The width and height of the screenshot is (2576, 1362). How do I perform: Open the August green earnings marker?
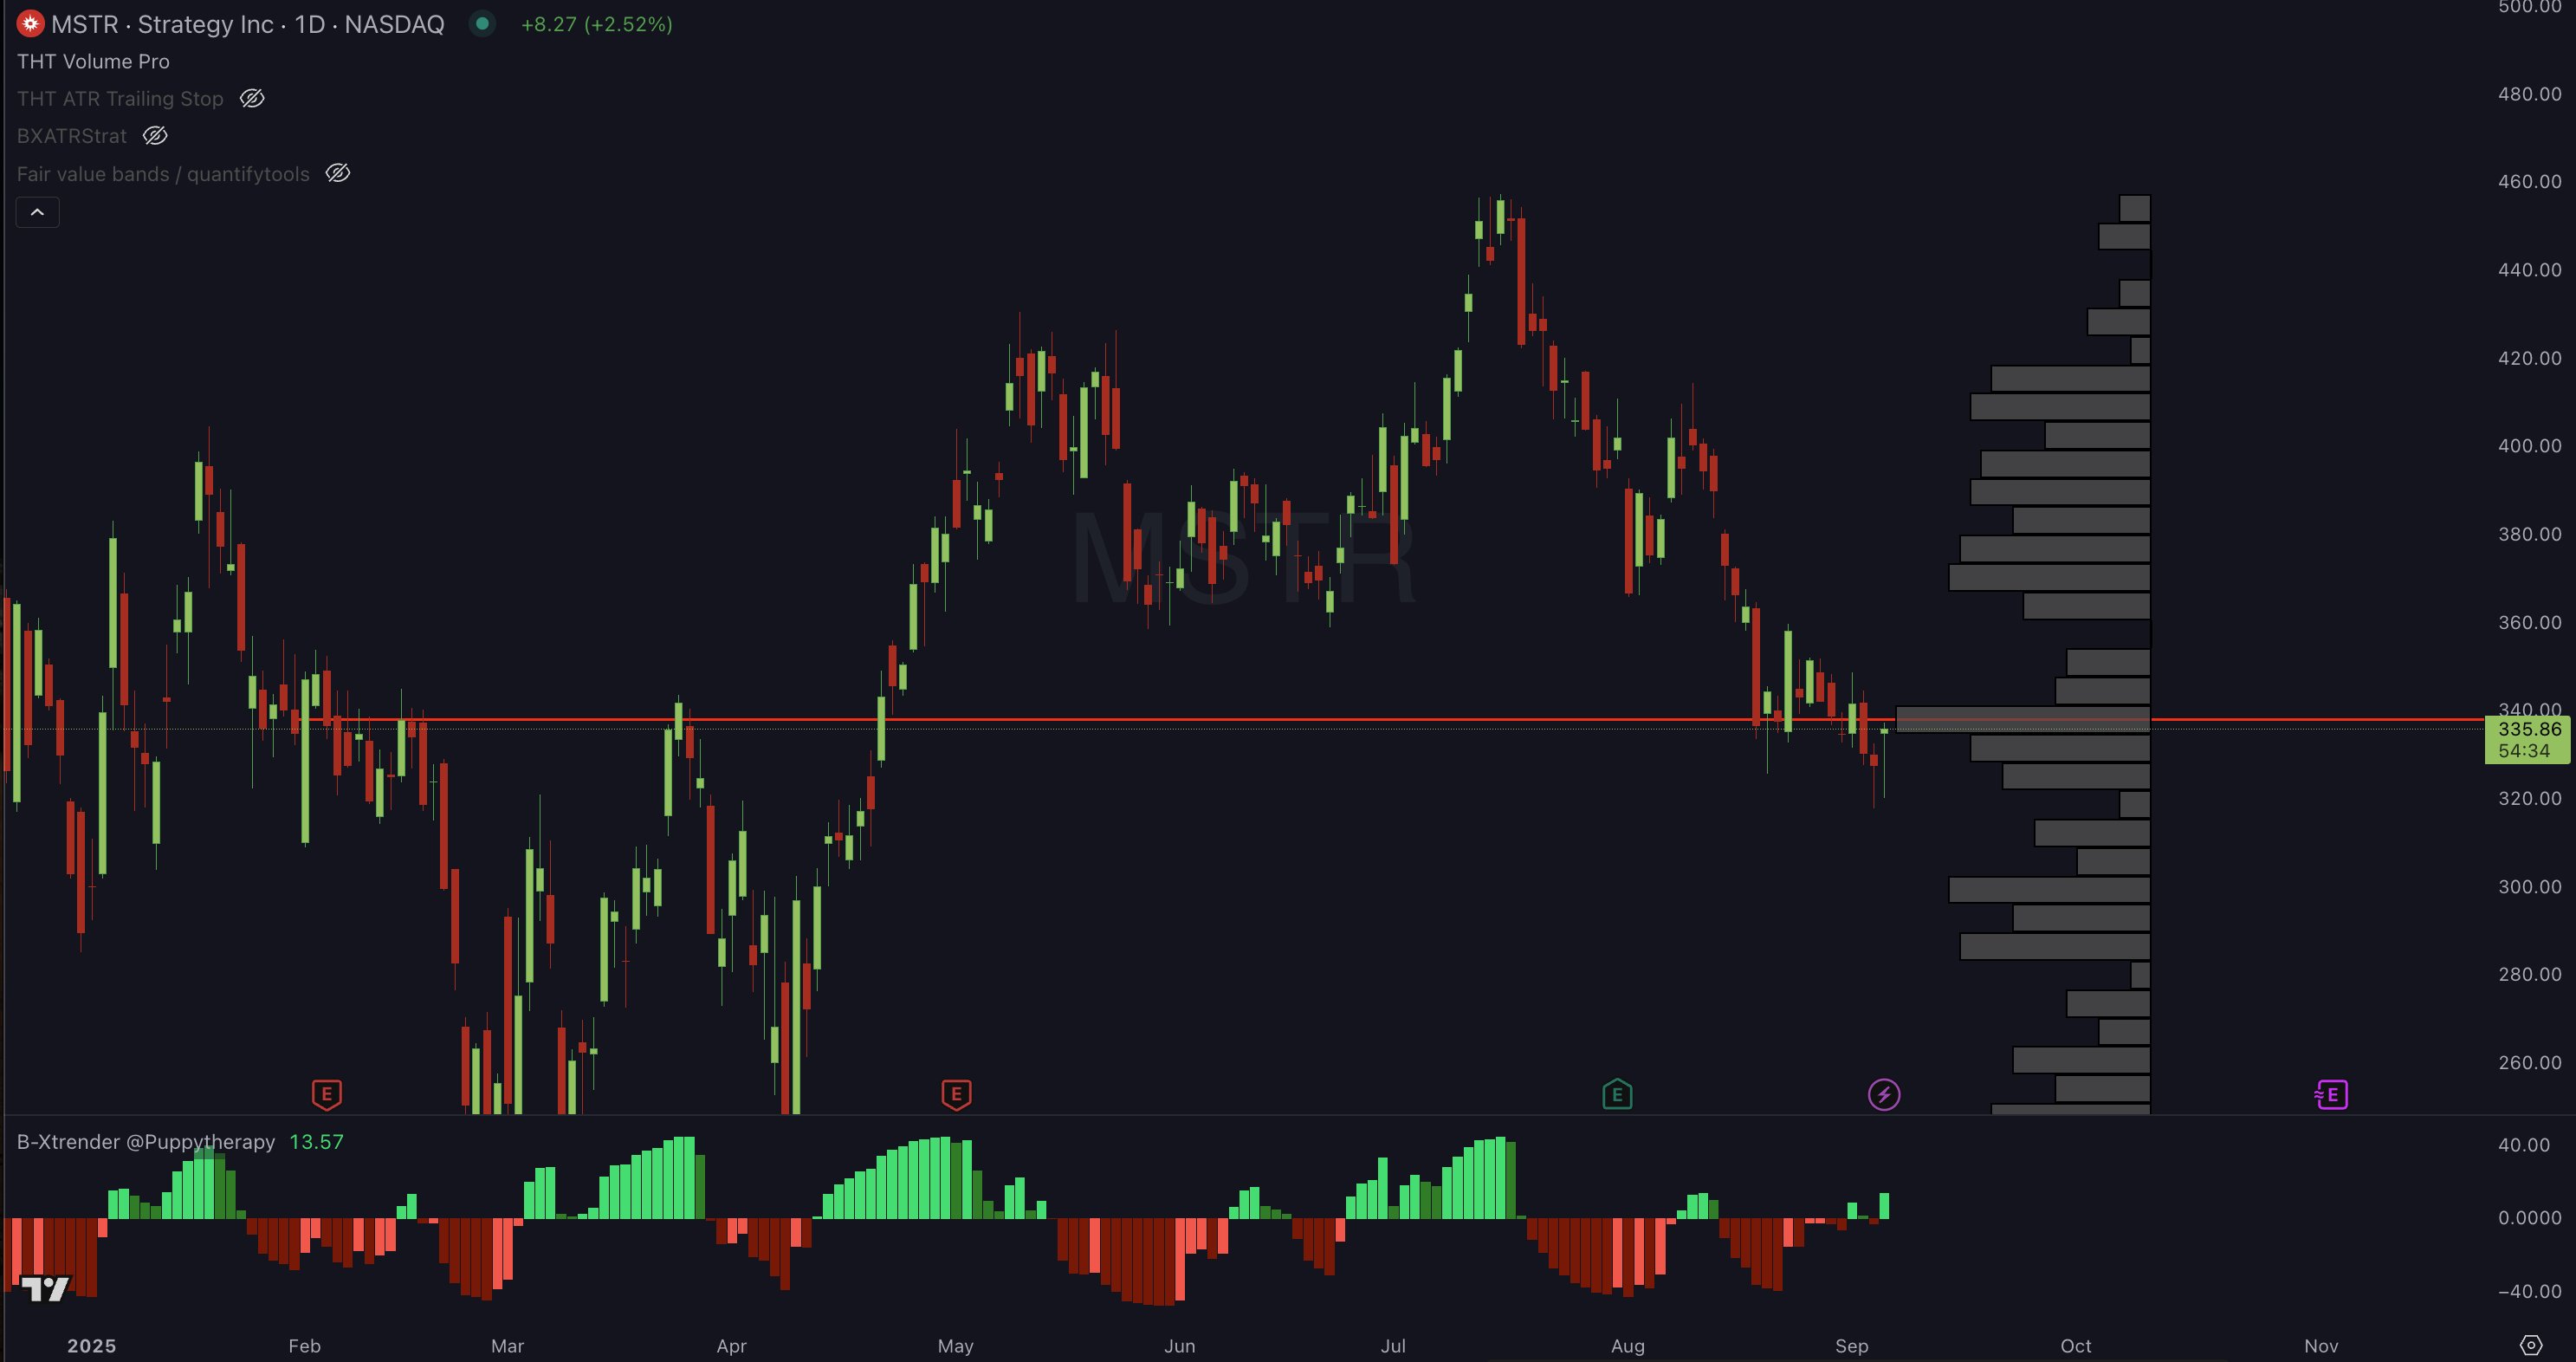(x=1617, y=1094)
